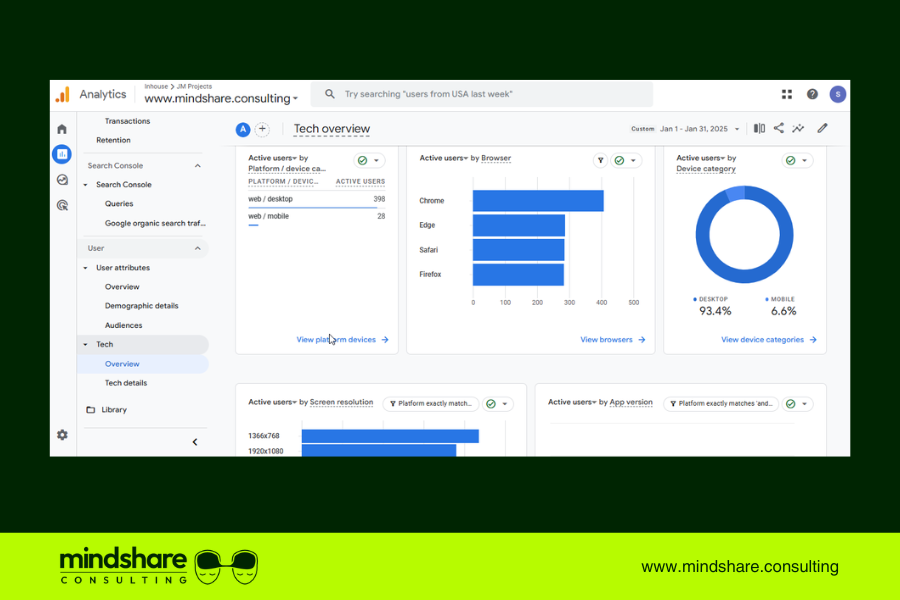Open Transactions report in sidebar
Viewport: 900px width, 600px height.
[x=127, y=121]
